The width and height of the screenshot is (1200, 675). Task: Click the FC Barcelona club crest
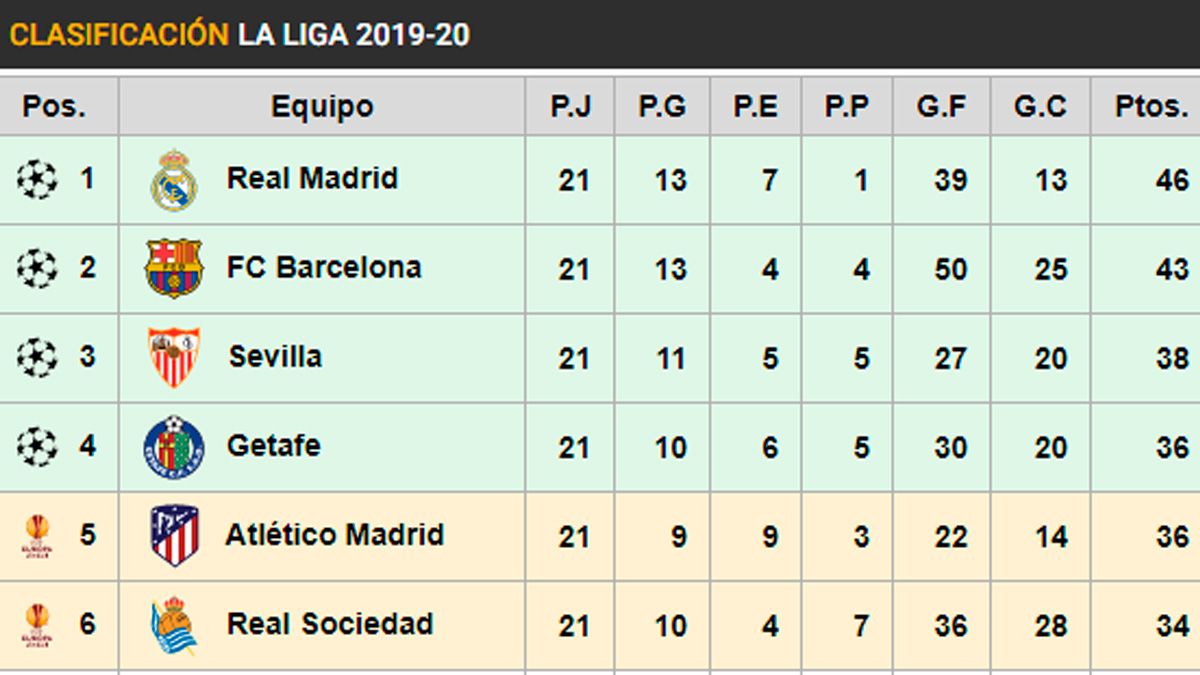pyautogui.click(x=174, y=268)
